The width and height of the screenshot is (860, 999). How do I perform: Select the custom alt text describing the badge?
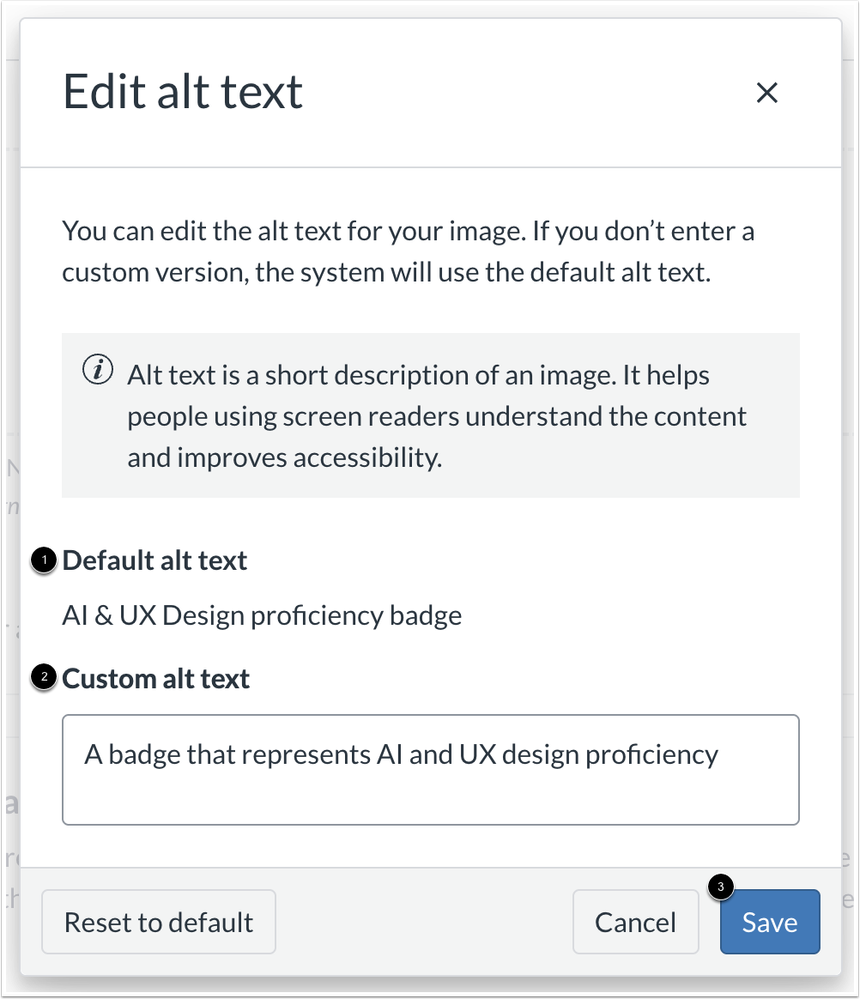(x=400, y=754)
